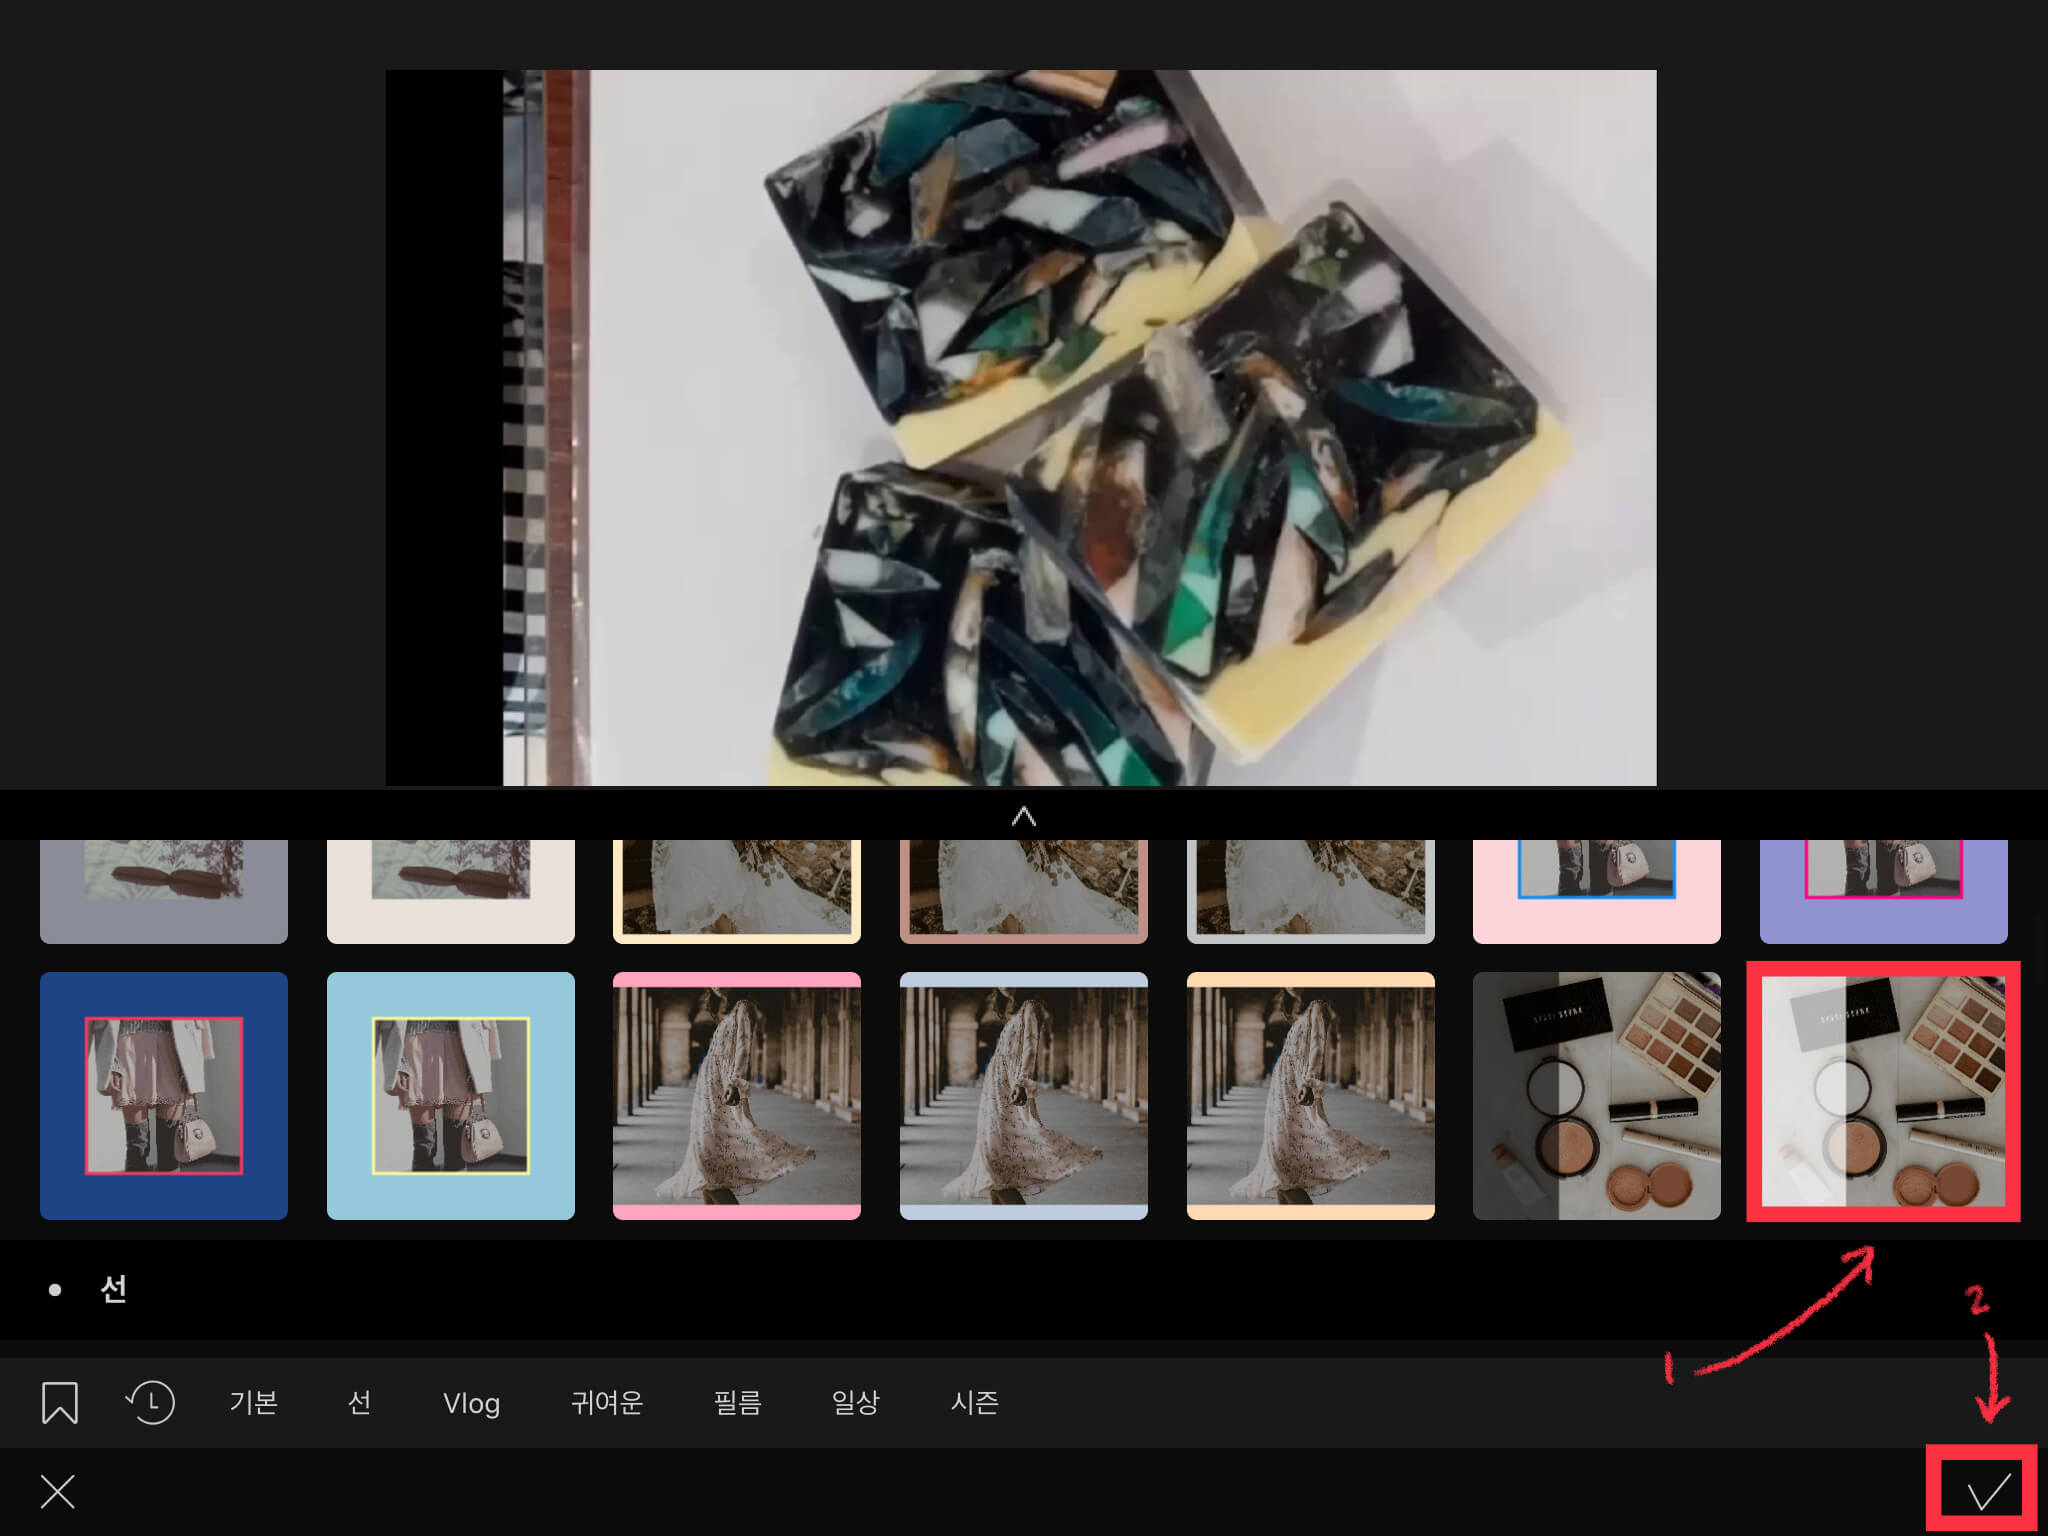Open the Vlog category tab
Viewport: 2048px width, 1536px height.
pyautogui.click(x=471, y=1403)
